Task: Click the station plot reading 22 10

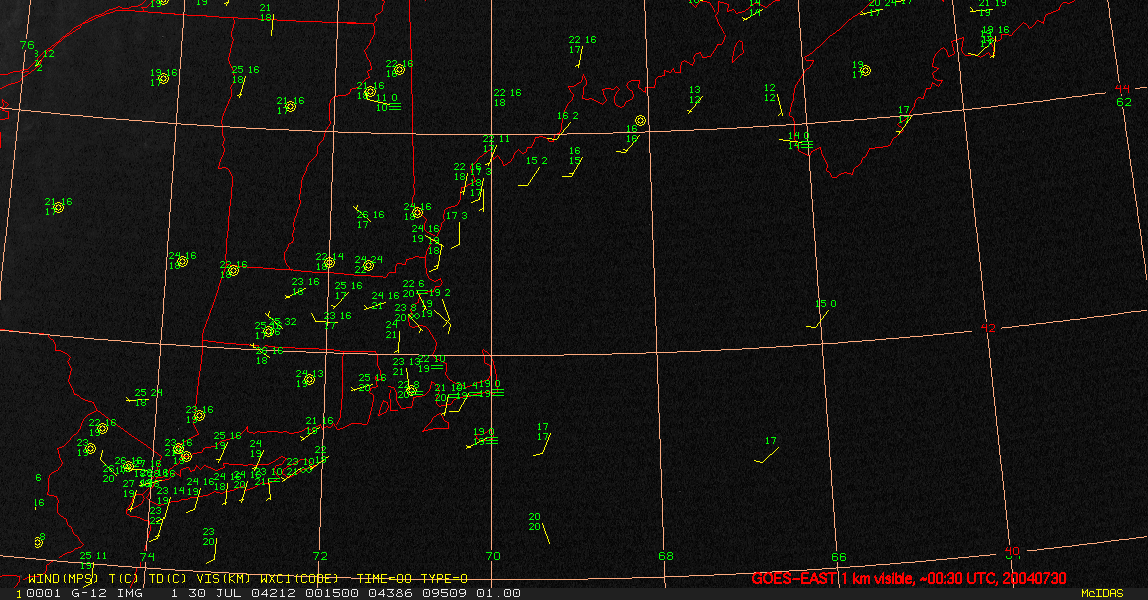Action: [x=431, y=359]
